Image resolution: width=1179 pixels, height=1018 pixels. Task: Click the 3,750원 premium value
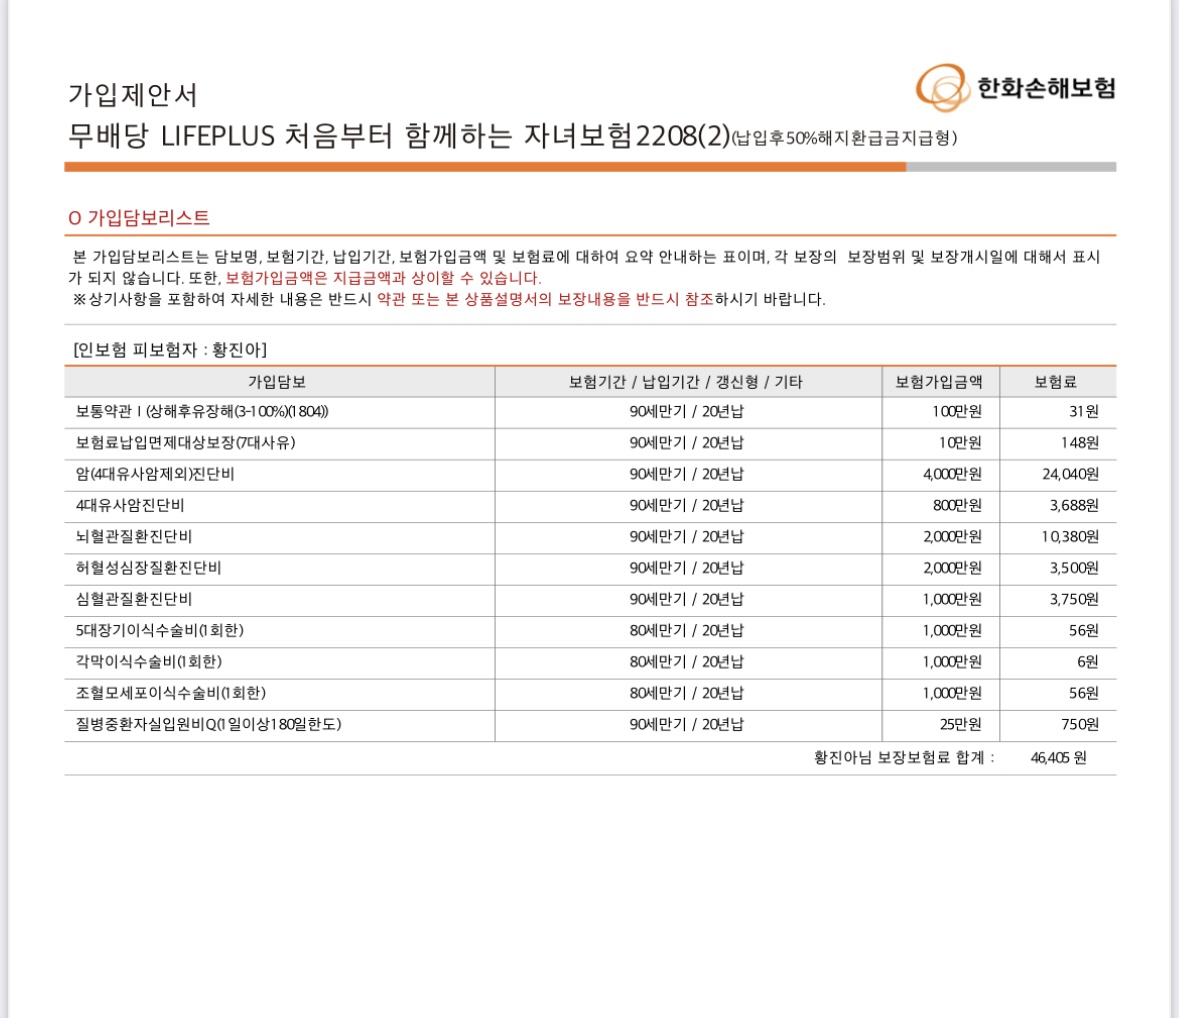1074,599
